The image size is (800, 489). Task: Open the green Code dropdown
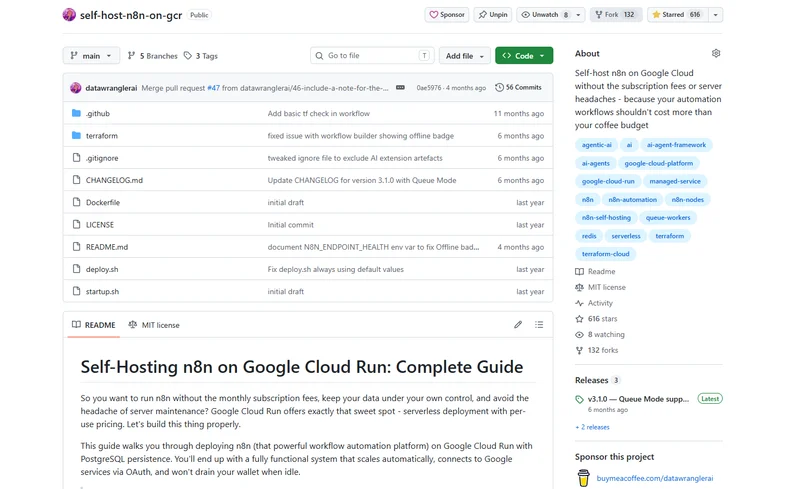click(x=524, y=56)
